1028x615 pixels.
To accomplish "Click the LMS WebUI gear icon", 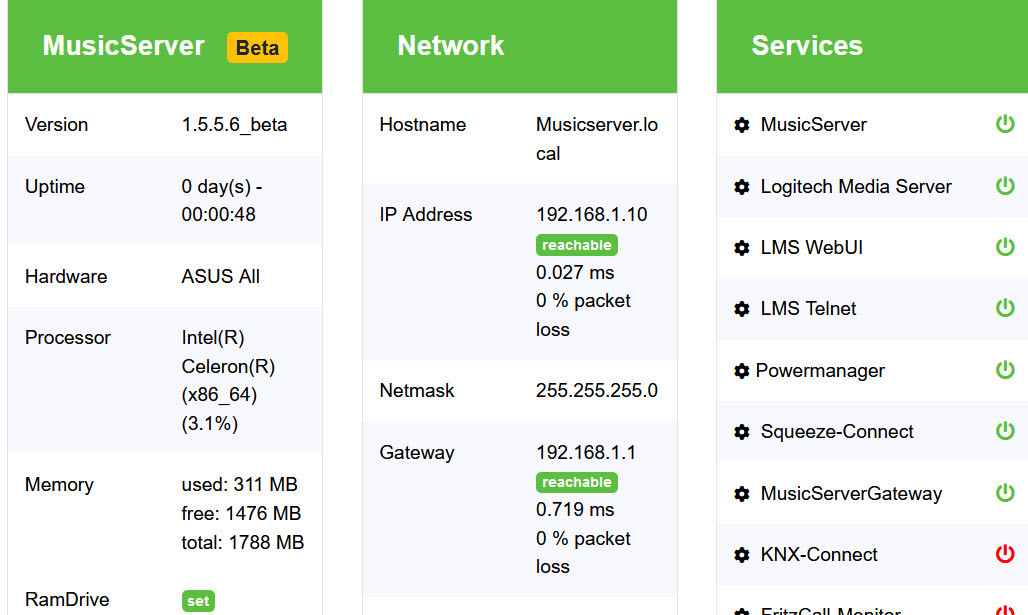I will [x=742, y=248].
